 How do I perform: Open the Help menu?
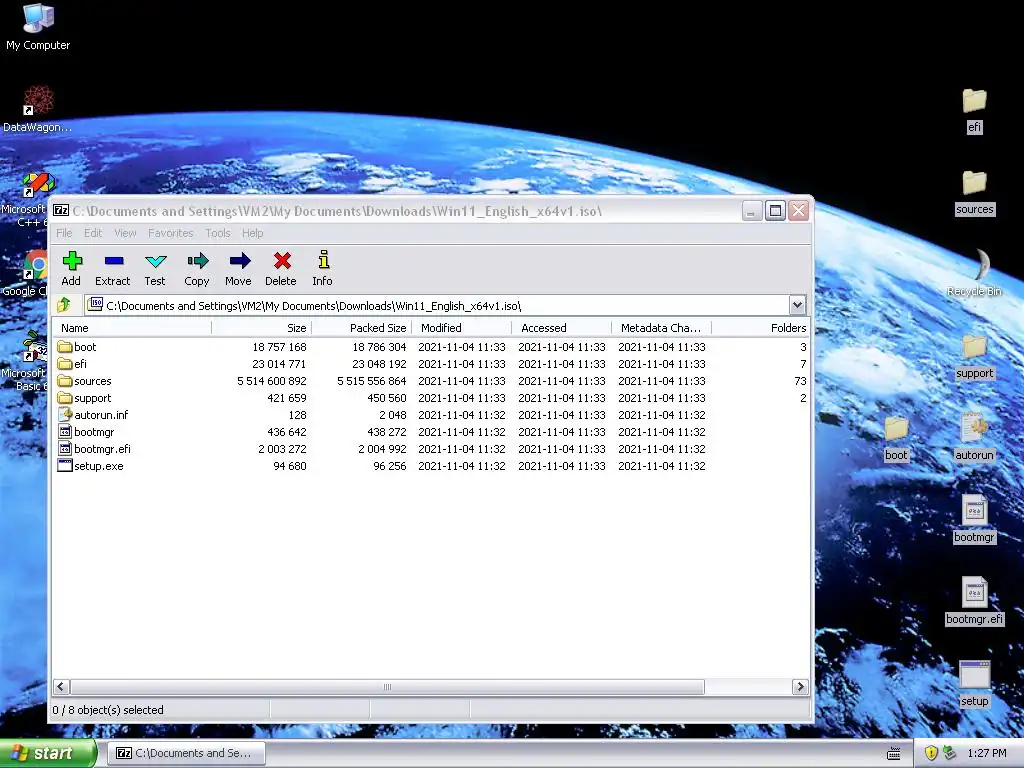[x=252, y=233]
